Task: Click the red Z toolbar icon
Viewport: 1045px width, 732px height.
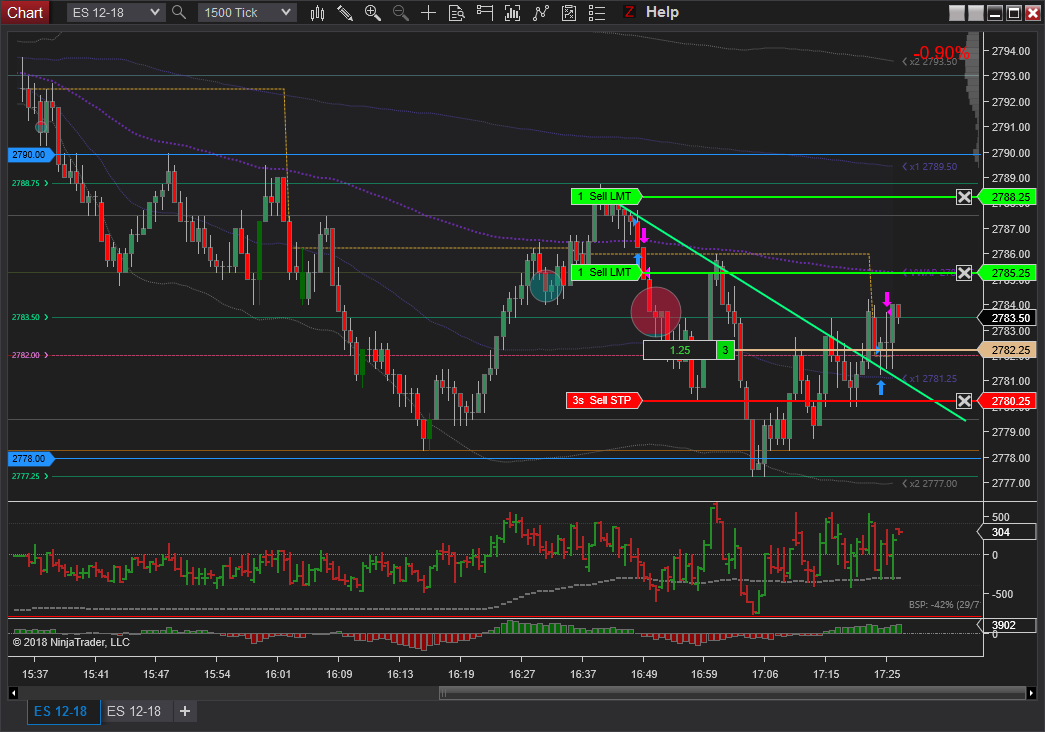Action: point(628,12)
